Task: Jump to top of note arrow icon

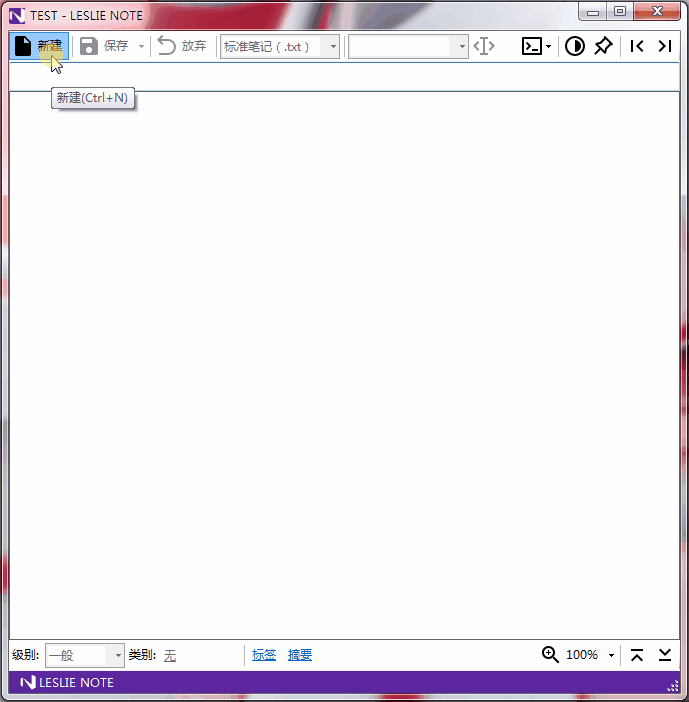Action: click(x=637, y=655)
